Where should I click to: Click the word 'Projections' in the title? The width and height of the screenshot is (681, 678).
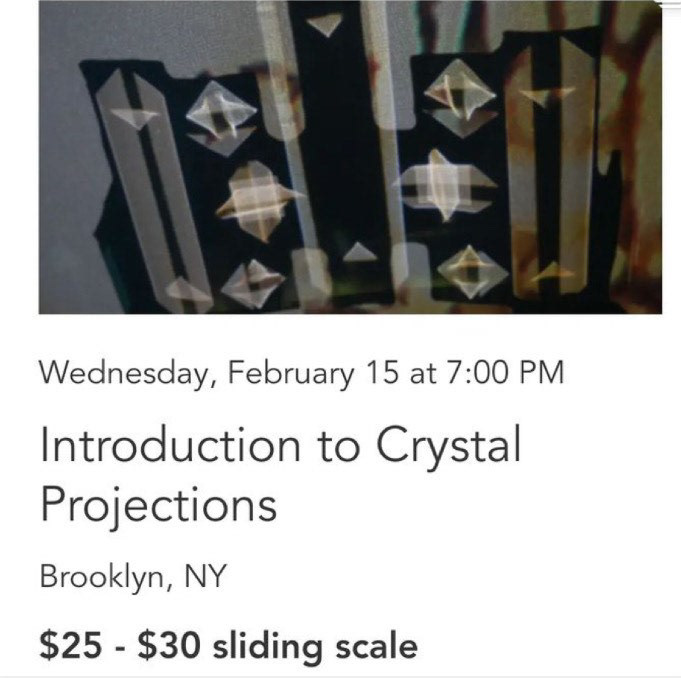158,505
